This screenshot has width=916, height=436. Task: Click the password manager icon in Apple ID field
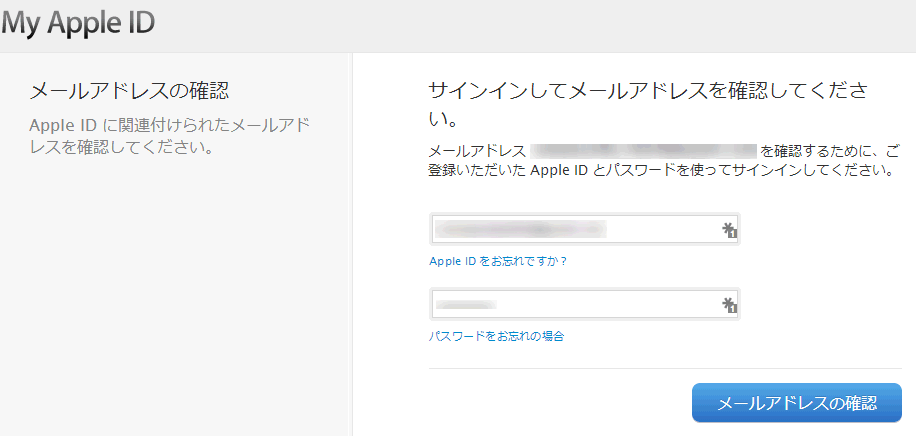[x=729, y=230]
